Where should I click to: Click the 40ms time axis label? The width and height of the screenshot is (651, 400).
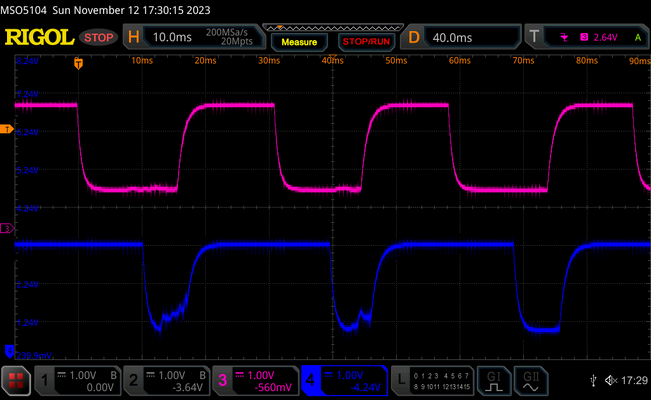coord(333,61)
